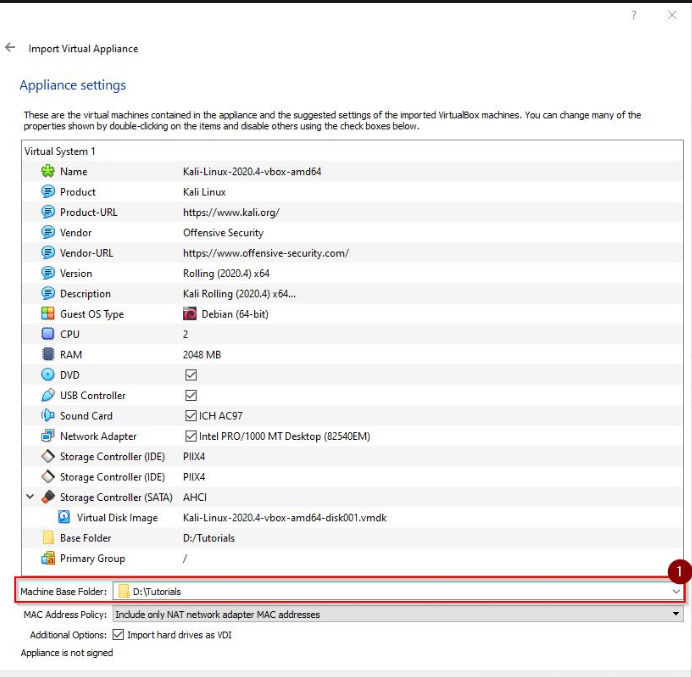Select the D:/Tutorials base folder value
This screenshot has width=692, height=677.
pos(209,538)
